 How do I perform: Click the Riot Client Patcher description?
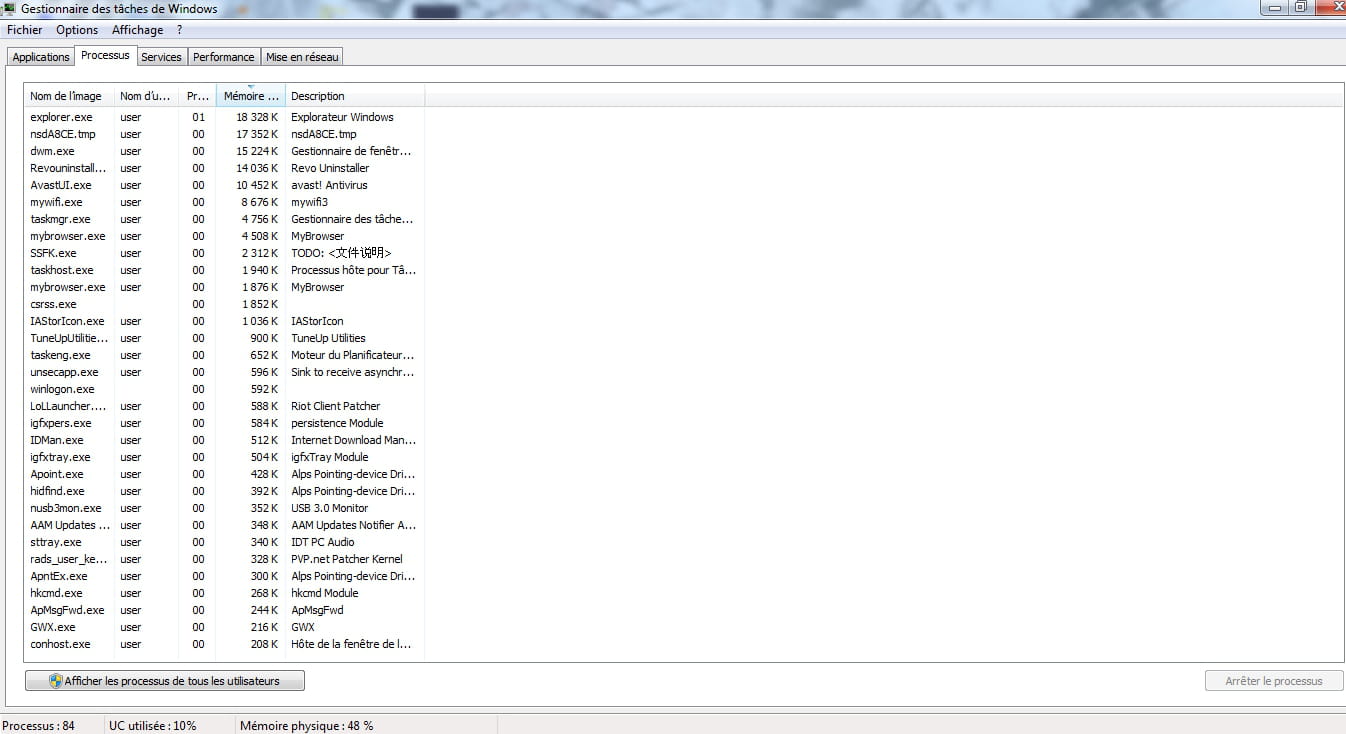coord(335,406)
